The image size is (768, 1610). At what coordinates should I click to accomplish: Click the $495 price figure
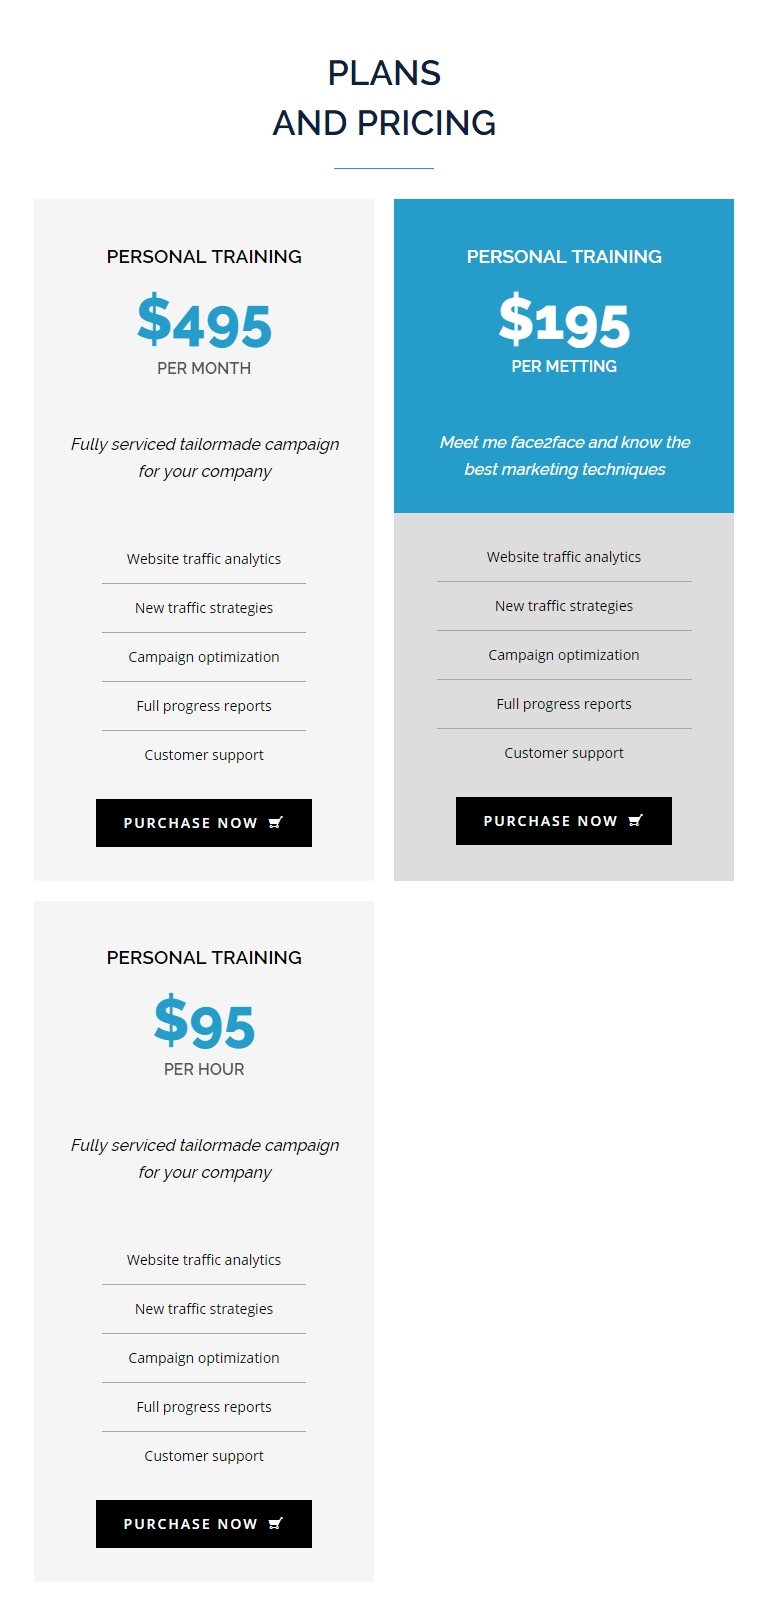204,323
